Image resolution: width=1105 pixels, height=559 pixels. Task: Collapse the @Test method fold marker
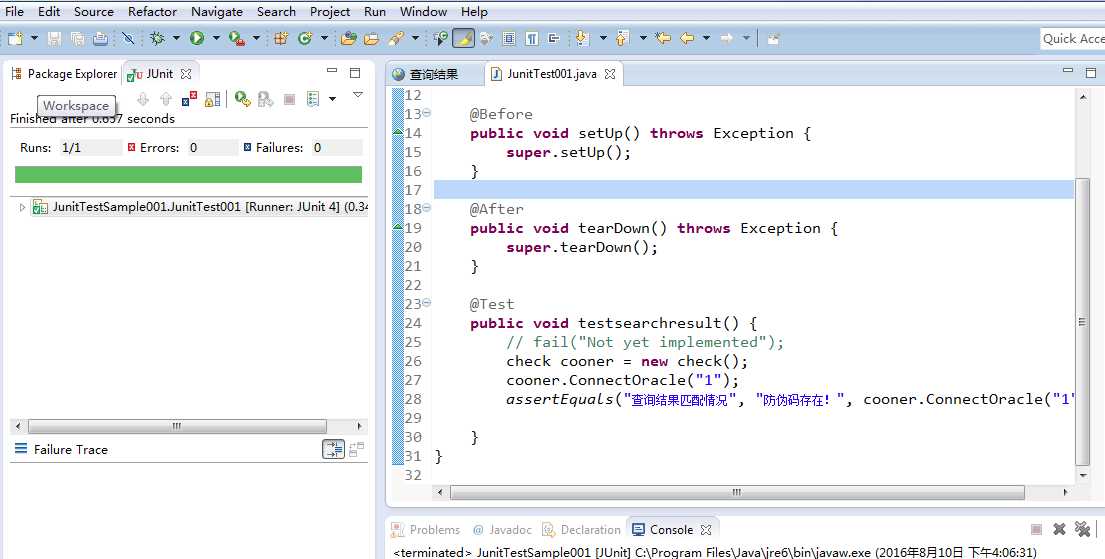click(426, 304)
